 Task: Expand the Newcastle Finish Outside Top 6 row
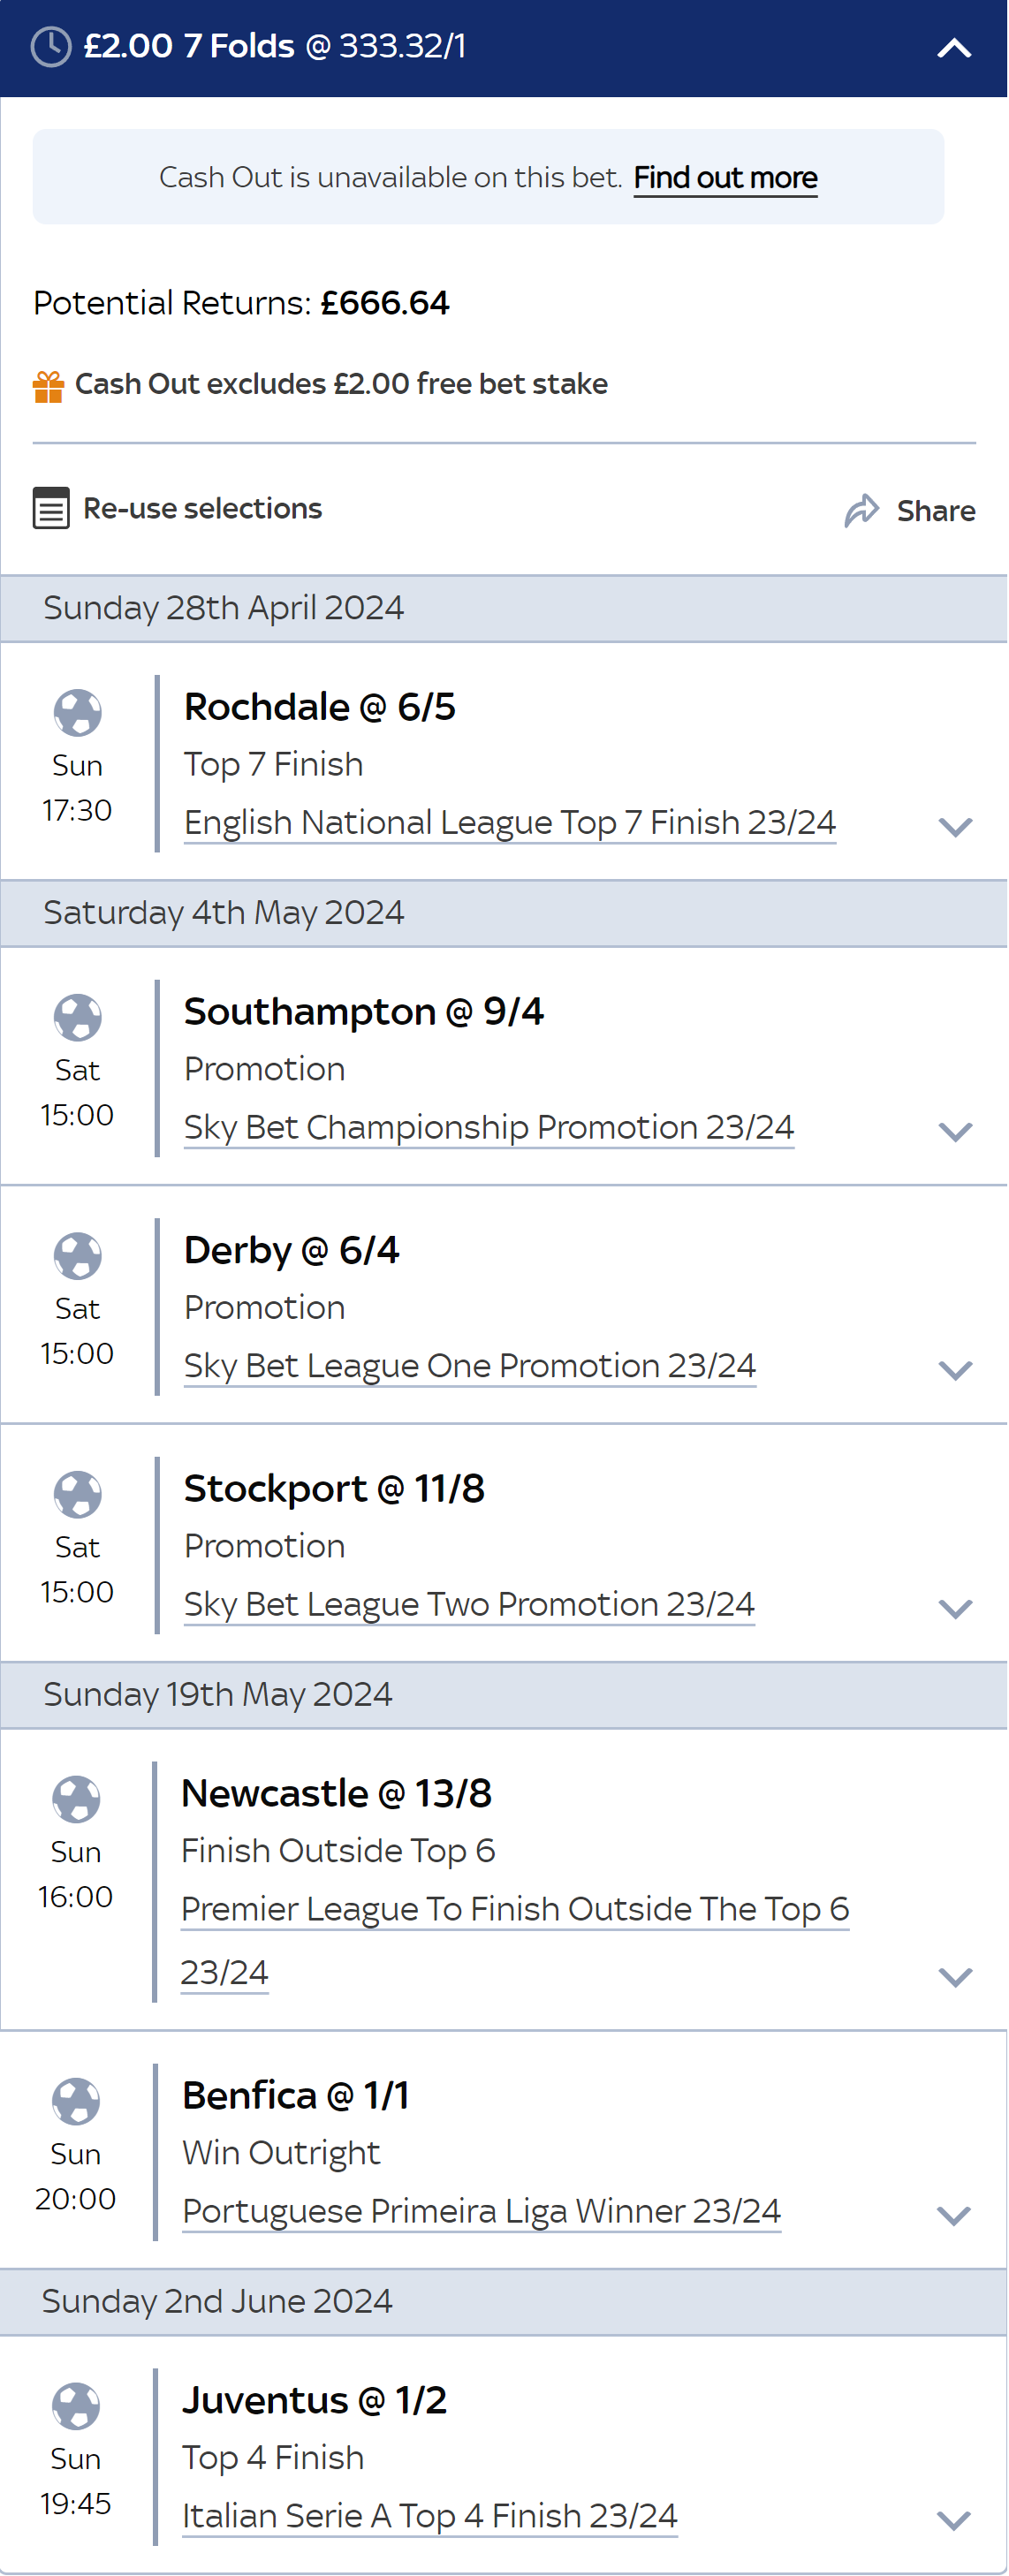(955, 1977)
